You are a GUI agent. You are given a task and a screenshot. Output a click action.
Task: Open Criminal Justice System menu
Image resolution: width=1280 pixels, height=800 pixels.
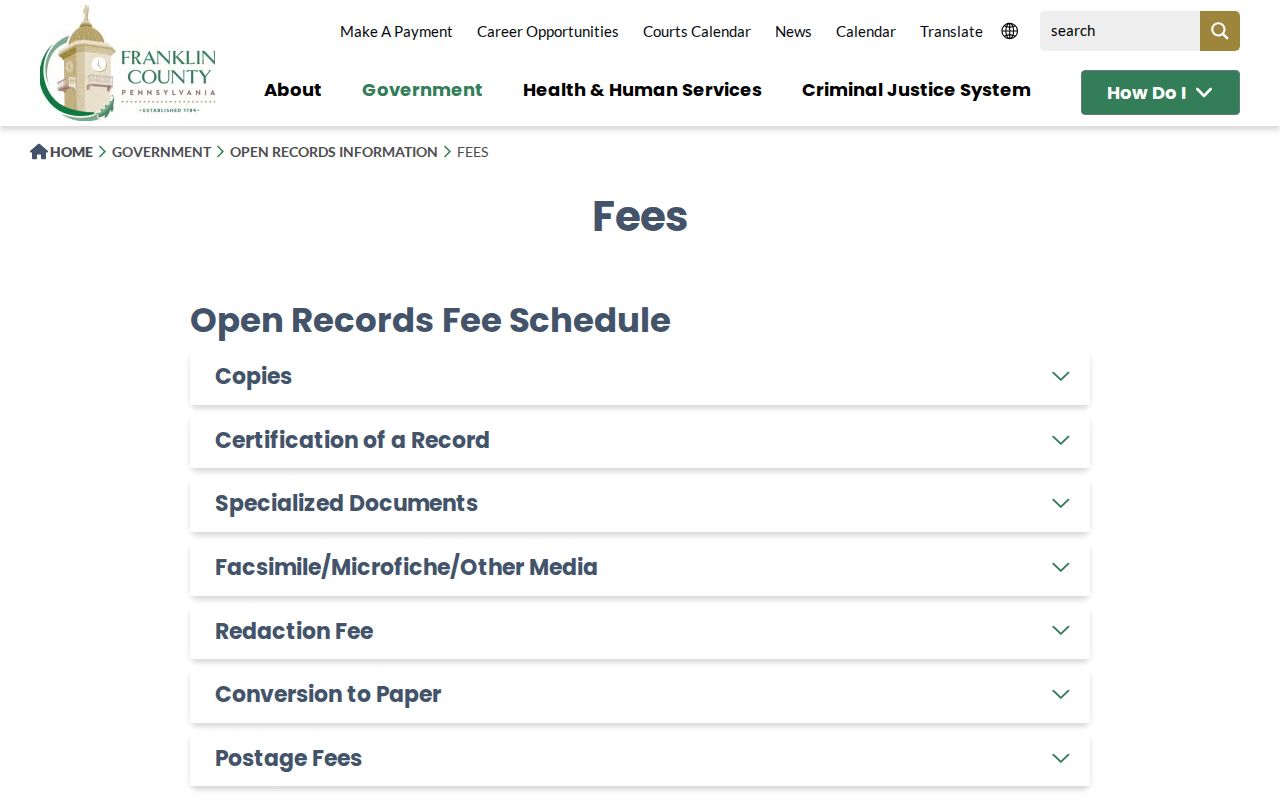pos(916,90)
